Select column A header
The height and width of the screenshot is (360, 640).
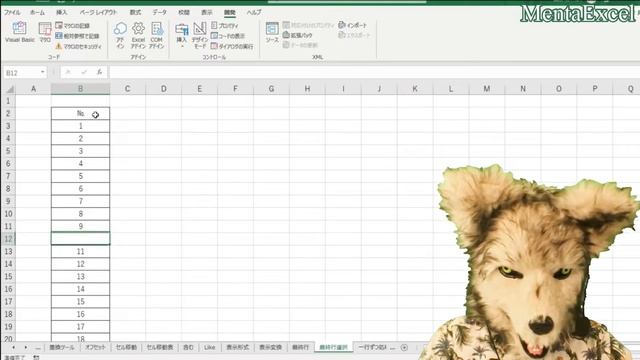[33, 89]
